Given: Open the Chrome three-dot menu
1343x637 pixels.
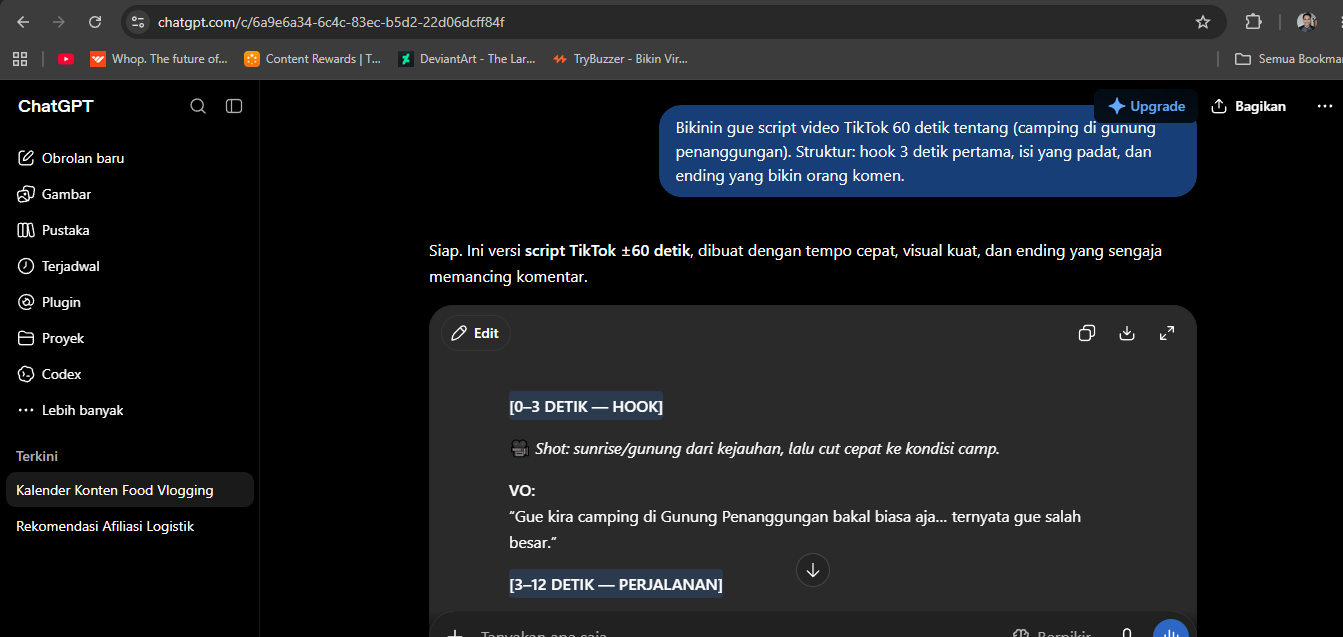Looking at the screenshot, I should coord(1339,21).
